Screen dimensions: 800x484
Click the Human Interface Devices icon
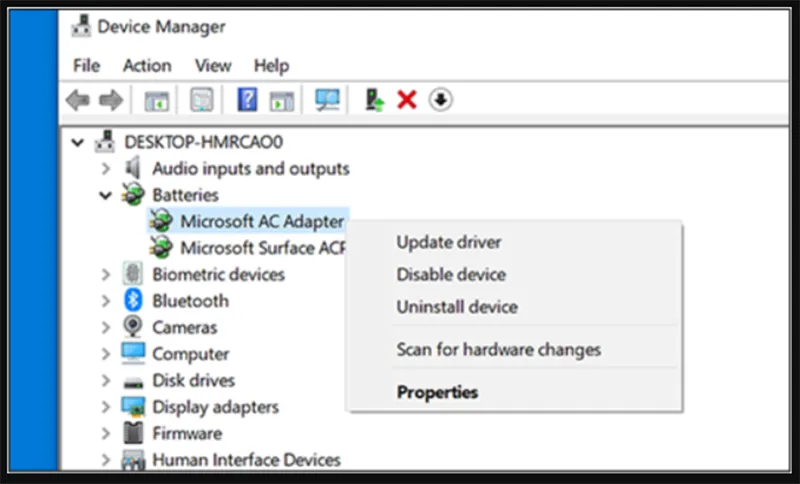(133, 460)
